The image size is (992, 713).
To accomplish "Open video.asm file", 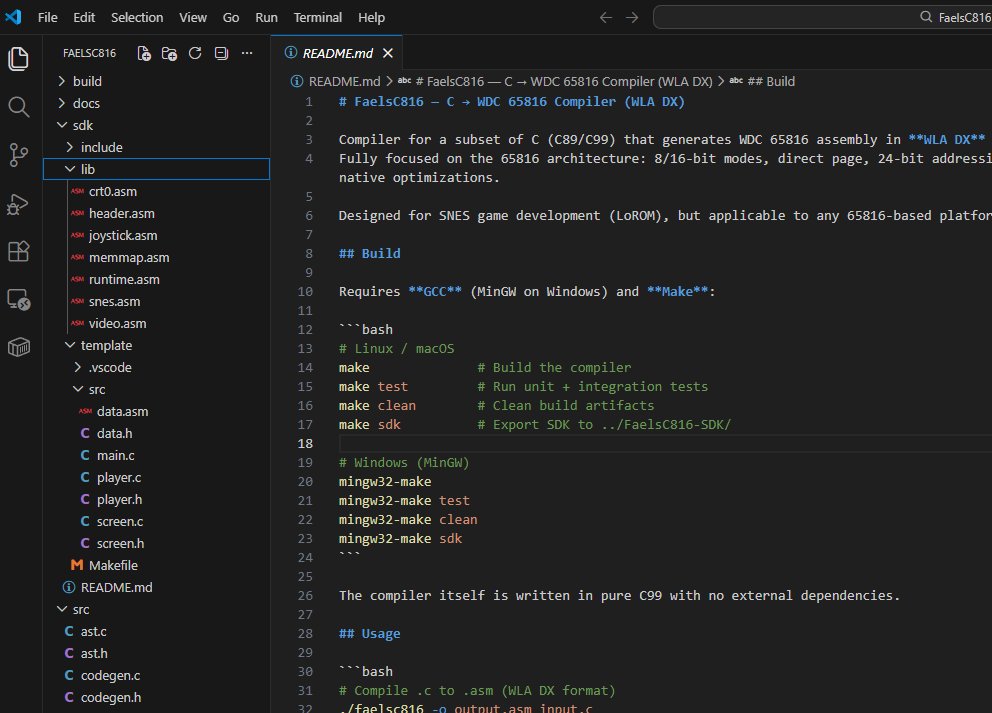I will [x=118, y=323].
